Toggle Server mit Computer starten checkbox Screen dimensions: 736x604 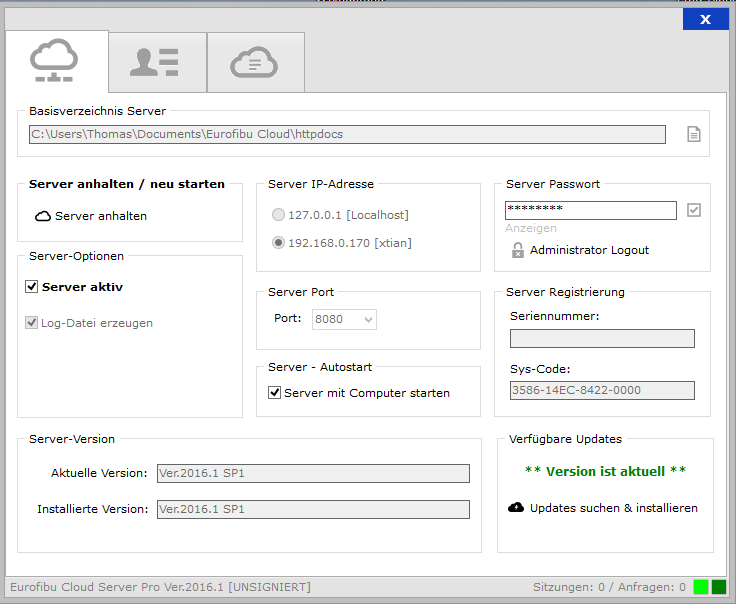pyautogui.click(x=274, y=392)
